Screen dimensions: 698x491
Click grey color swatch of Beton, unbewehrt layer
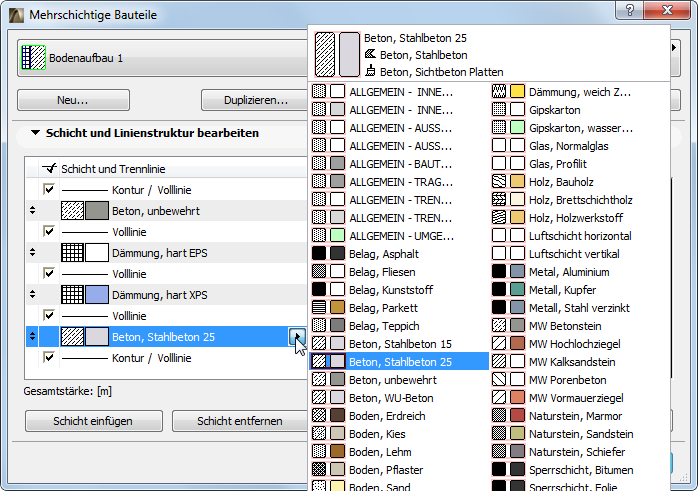pos(97,211)
